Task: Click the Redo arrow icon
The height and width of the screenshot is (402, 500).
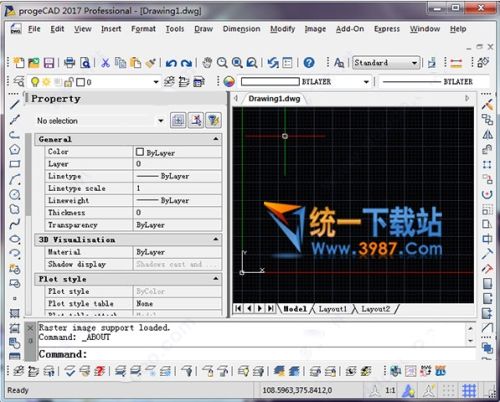Action: coord(186,63)
